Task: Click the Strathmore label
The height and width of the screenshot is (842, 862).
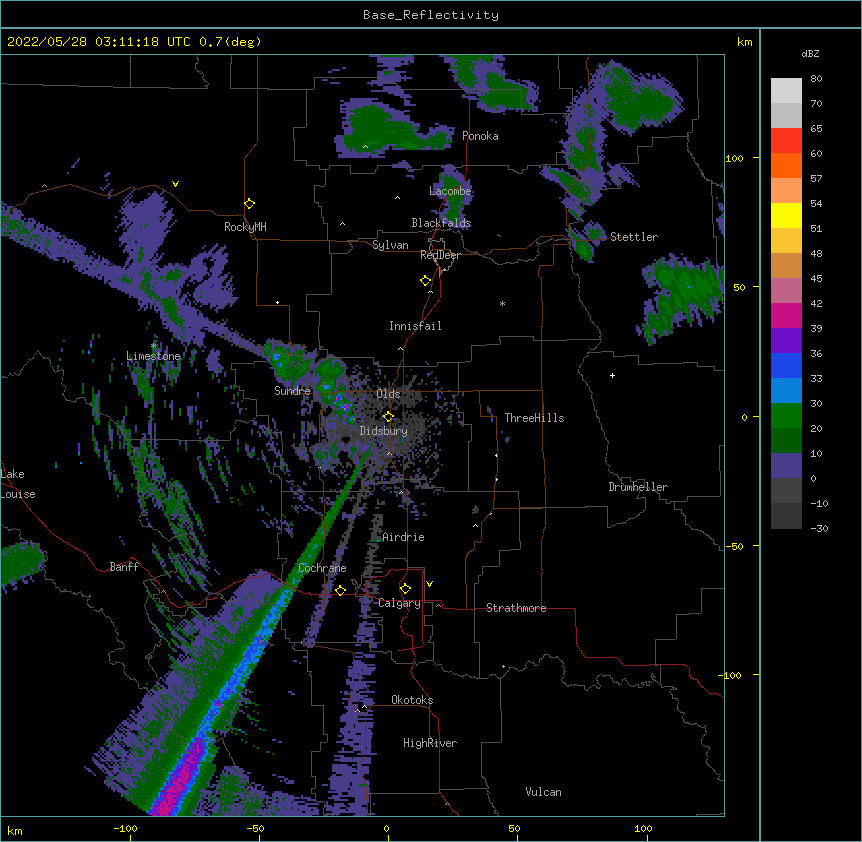Action: [x=516, y=608]
